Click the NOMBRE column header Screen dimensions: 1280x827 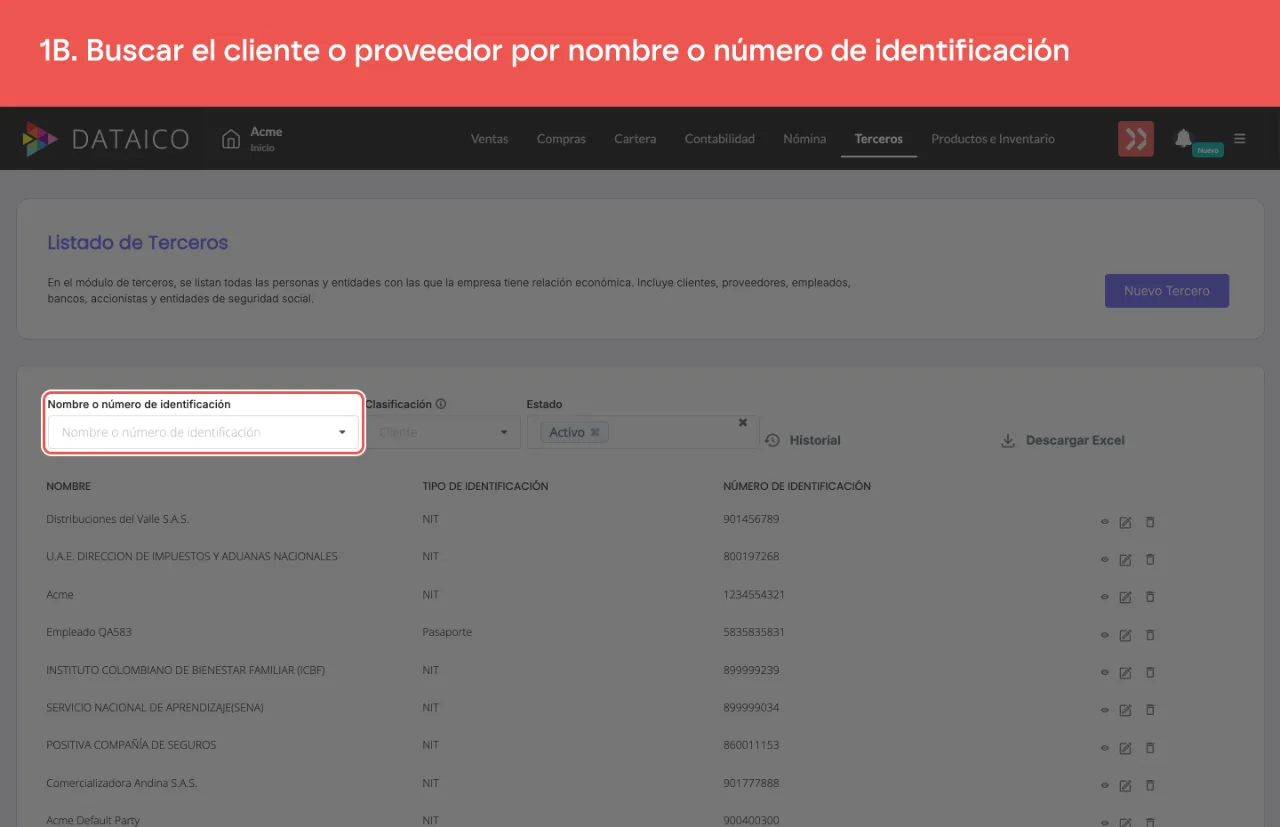68,486
